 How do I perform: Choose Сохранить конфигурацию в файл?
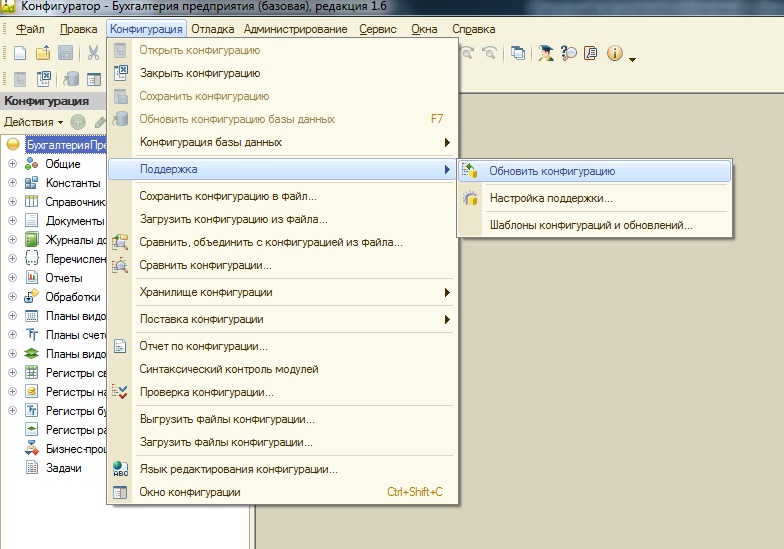click(x=282, y=196)
